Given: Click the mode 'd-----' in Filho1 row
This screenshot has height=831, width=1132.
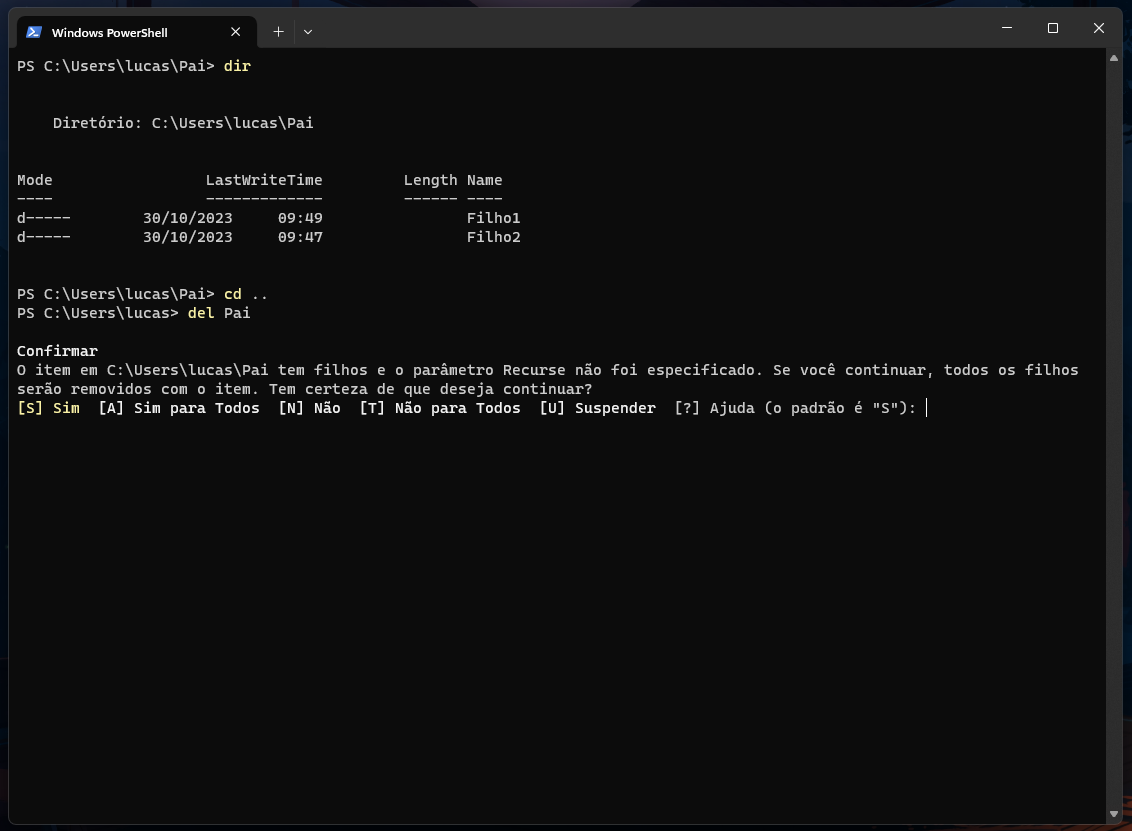Looking at the screenshot, I should (x=44, y=218).
